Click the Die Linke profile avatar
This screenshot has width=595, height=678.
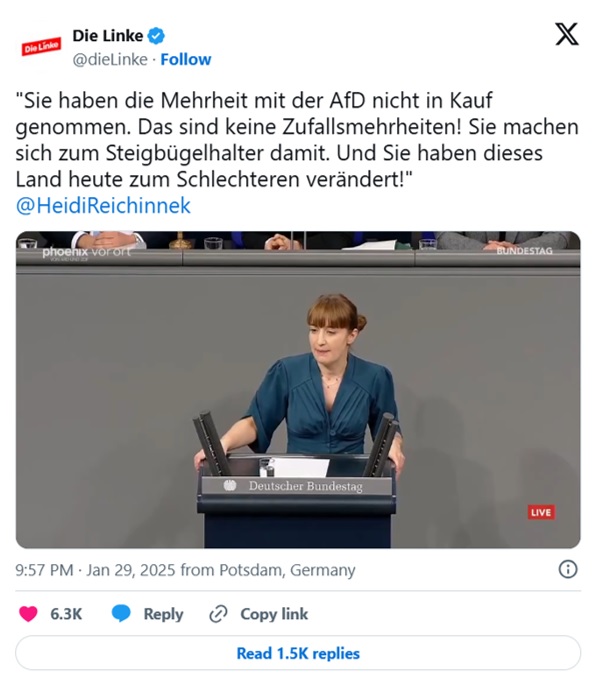click(x=42, y=46)
